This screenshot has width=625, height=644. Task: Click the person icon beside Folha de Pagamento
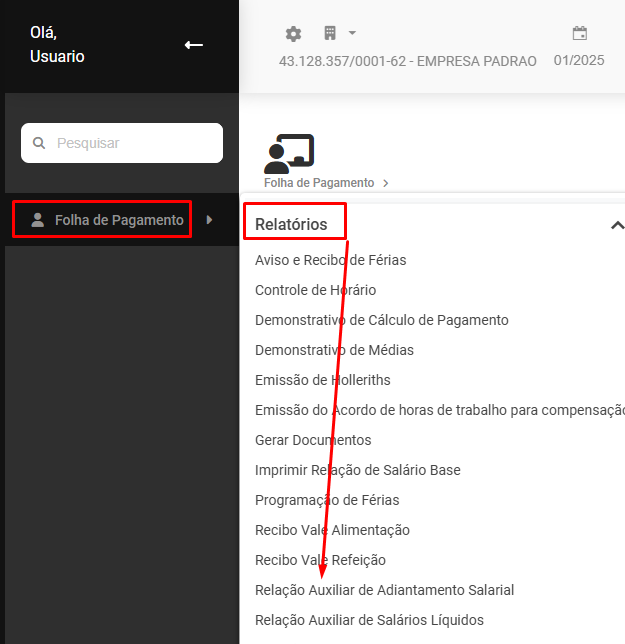[x=38, y=220]
